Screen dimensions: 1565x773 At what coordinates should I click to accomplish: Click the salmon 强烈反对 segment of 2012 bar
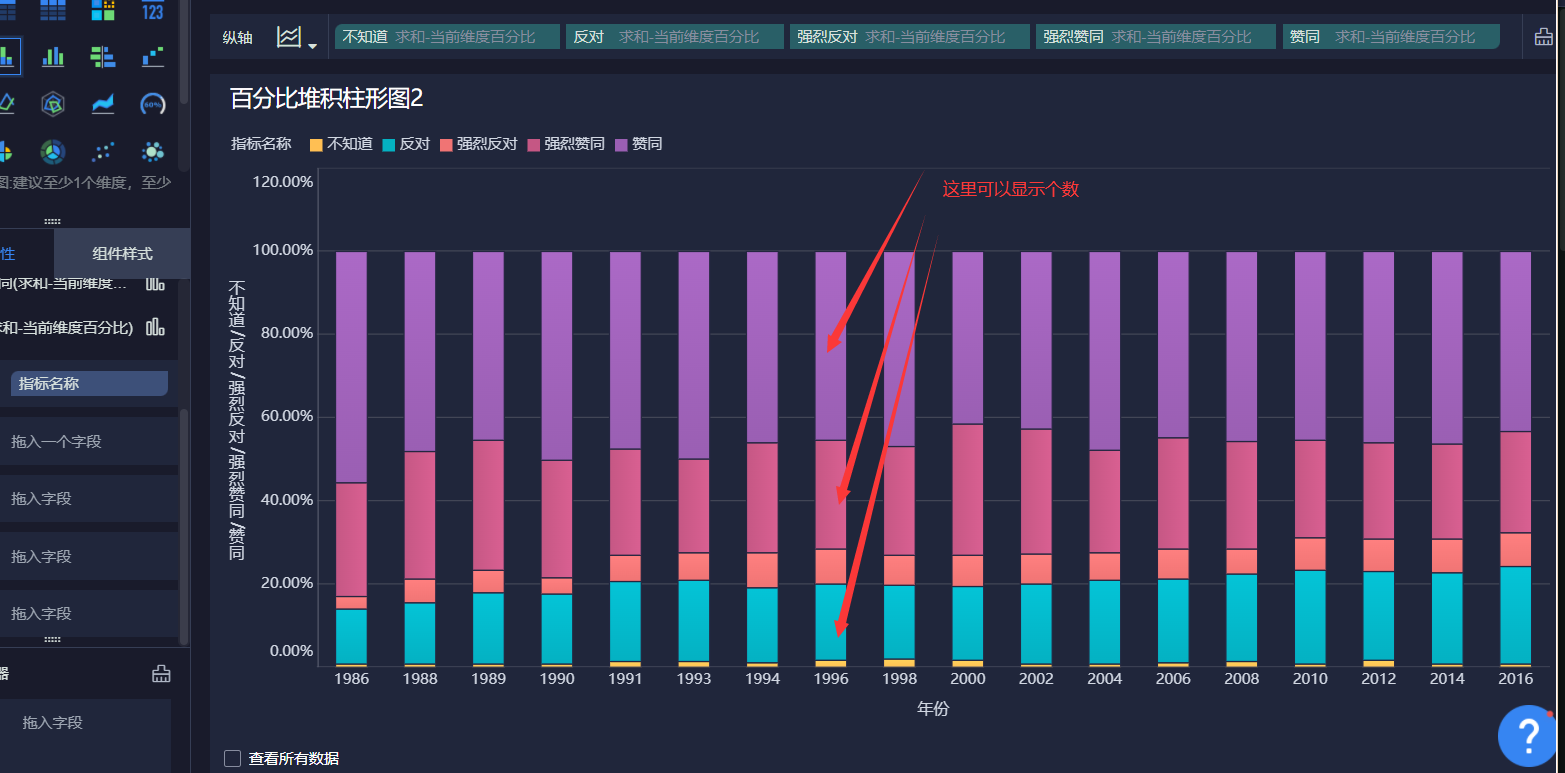[1379, 555]
